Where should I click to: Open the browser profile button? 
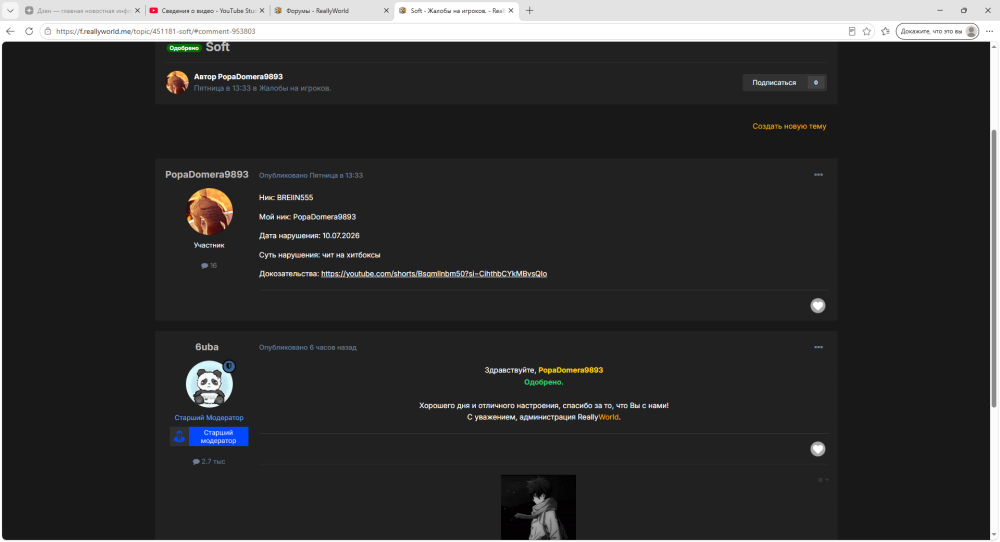[x=937, y=31]
